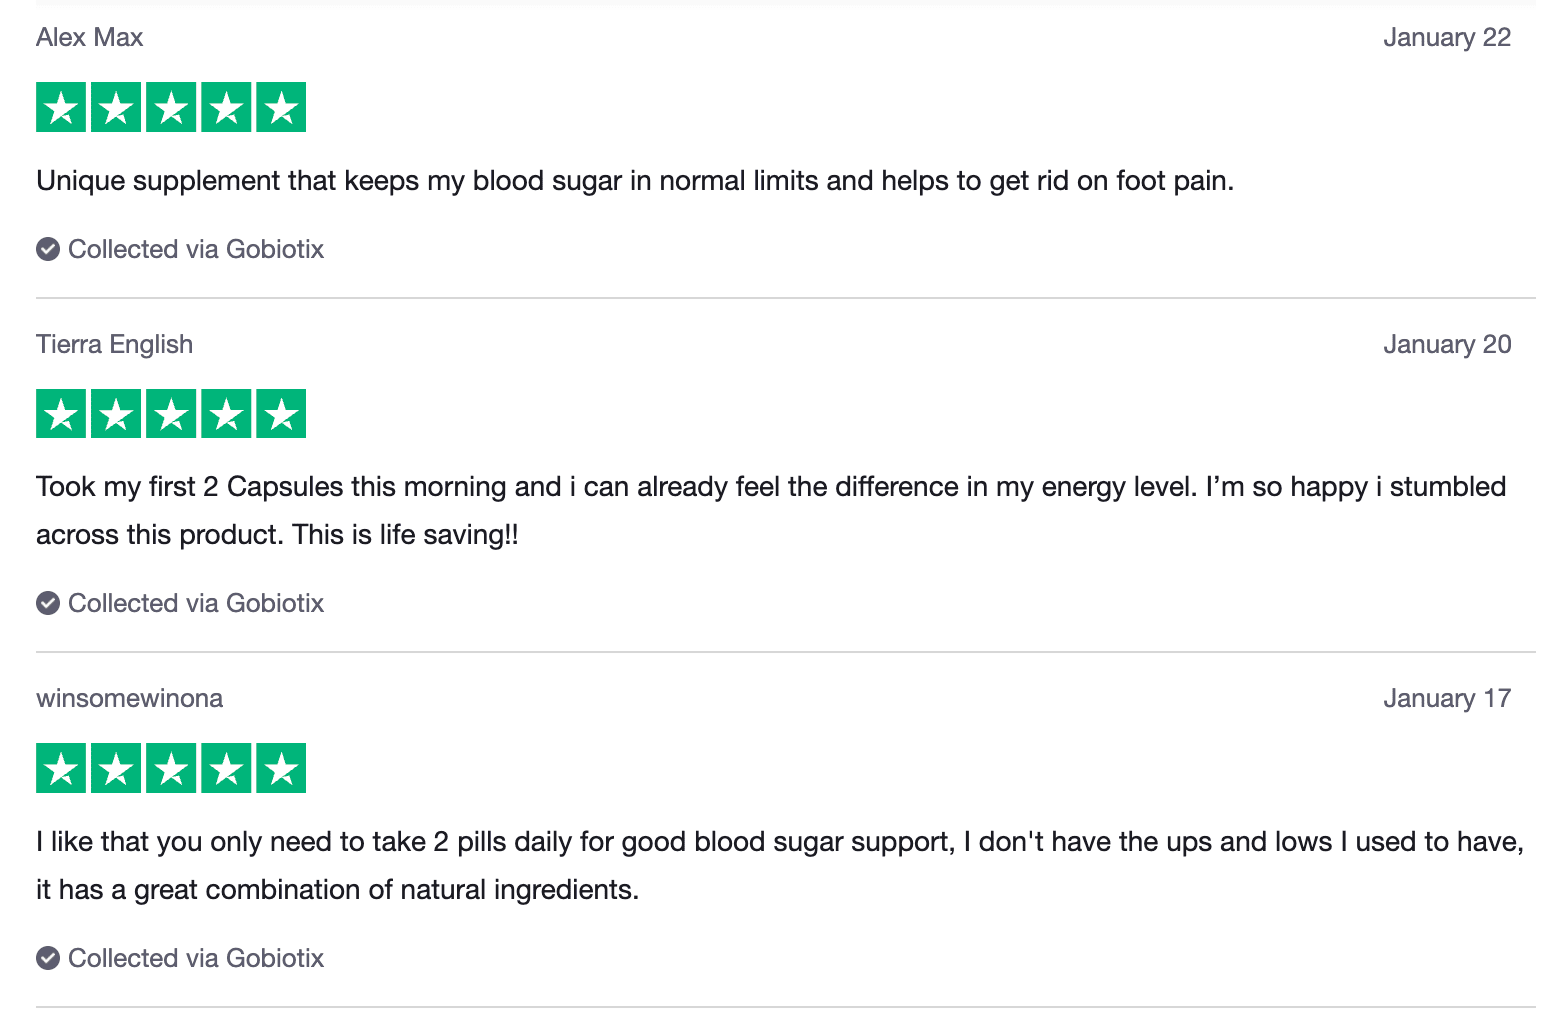
Task: Click the first star of Alex Max's rating
Action: (x=61, y=107)
